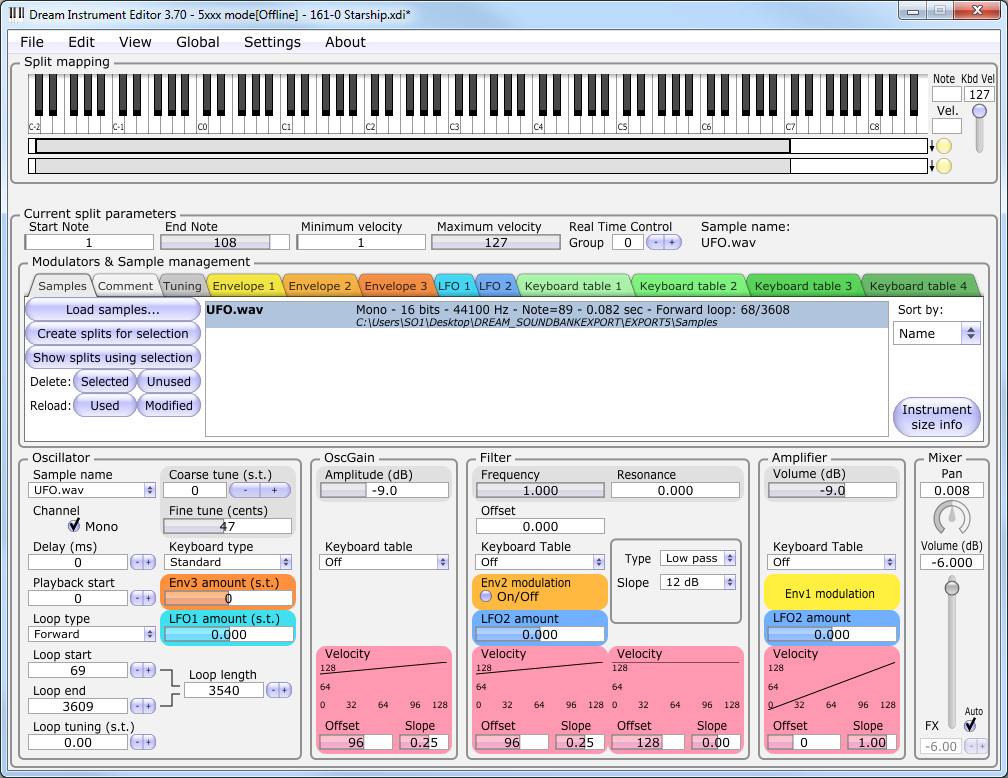The height and width of the screenshot is (778, 1008).
Task: Toggle the Auto FX checkbox
Action: (x=971, y=725)
